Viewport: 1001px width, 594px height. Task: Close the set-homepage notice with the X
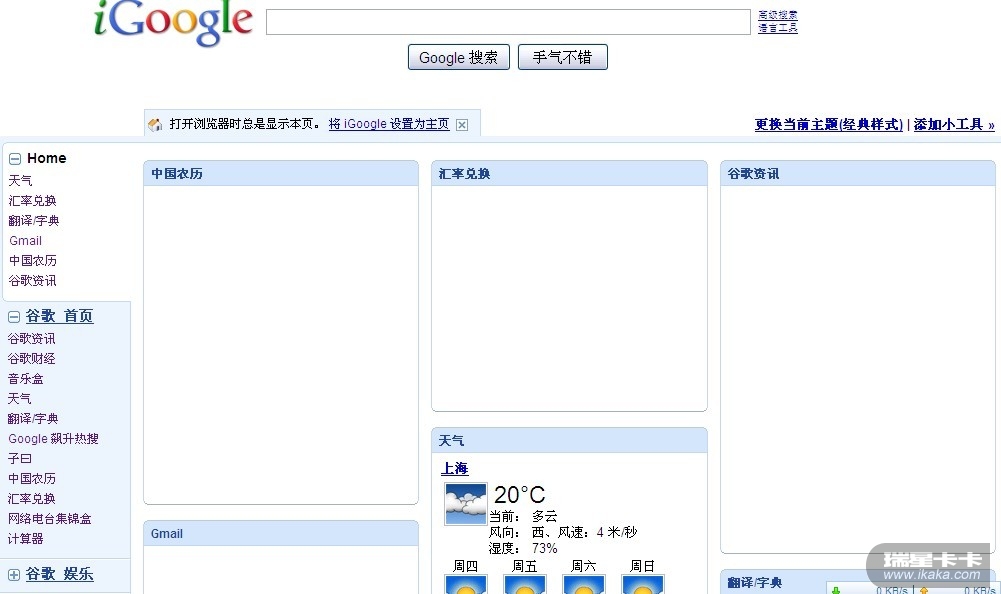462,125
